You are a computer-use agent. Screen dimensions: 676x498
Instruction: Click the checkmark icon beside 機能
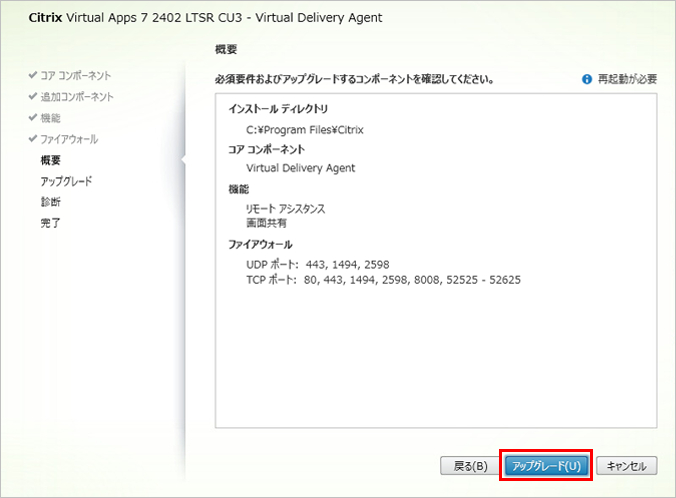[33, 117]
